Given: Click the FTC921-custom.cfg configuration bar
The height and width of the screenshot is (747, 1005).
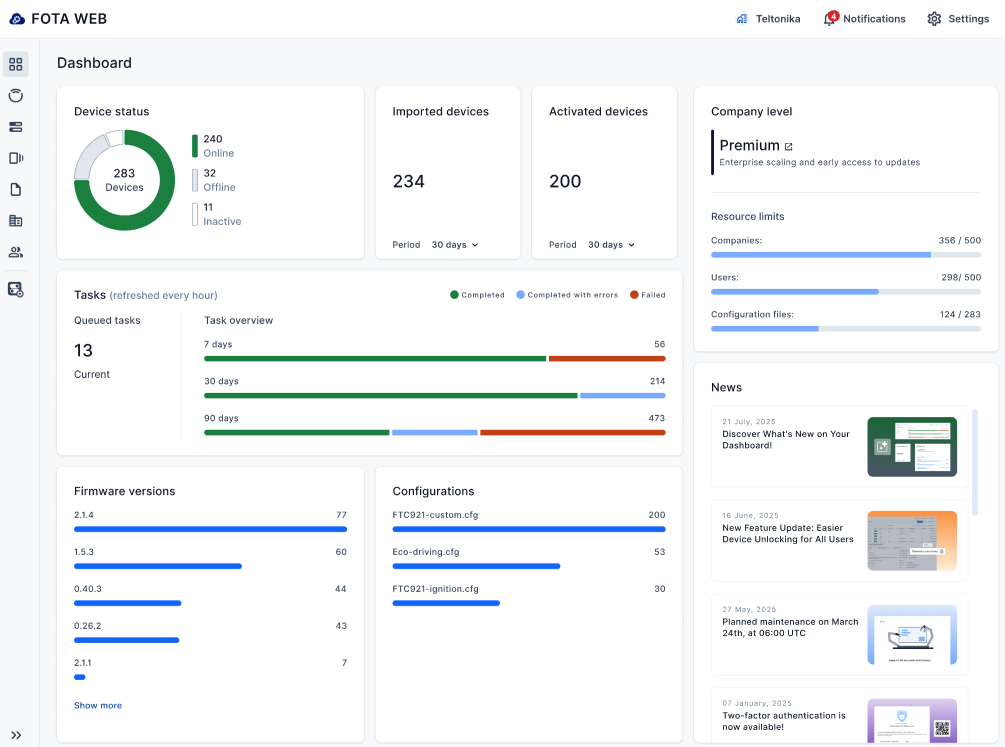Looking at the screenshot, I should (x=528, y=529).
